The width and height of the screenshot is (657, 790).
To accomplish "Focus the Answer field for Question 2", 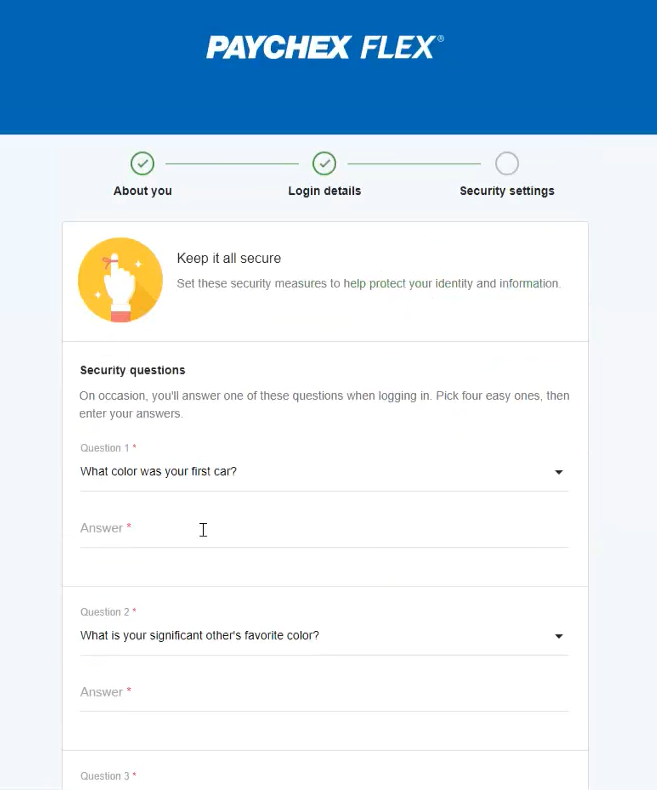I will pyautogui.click(x=324, y=693).
